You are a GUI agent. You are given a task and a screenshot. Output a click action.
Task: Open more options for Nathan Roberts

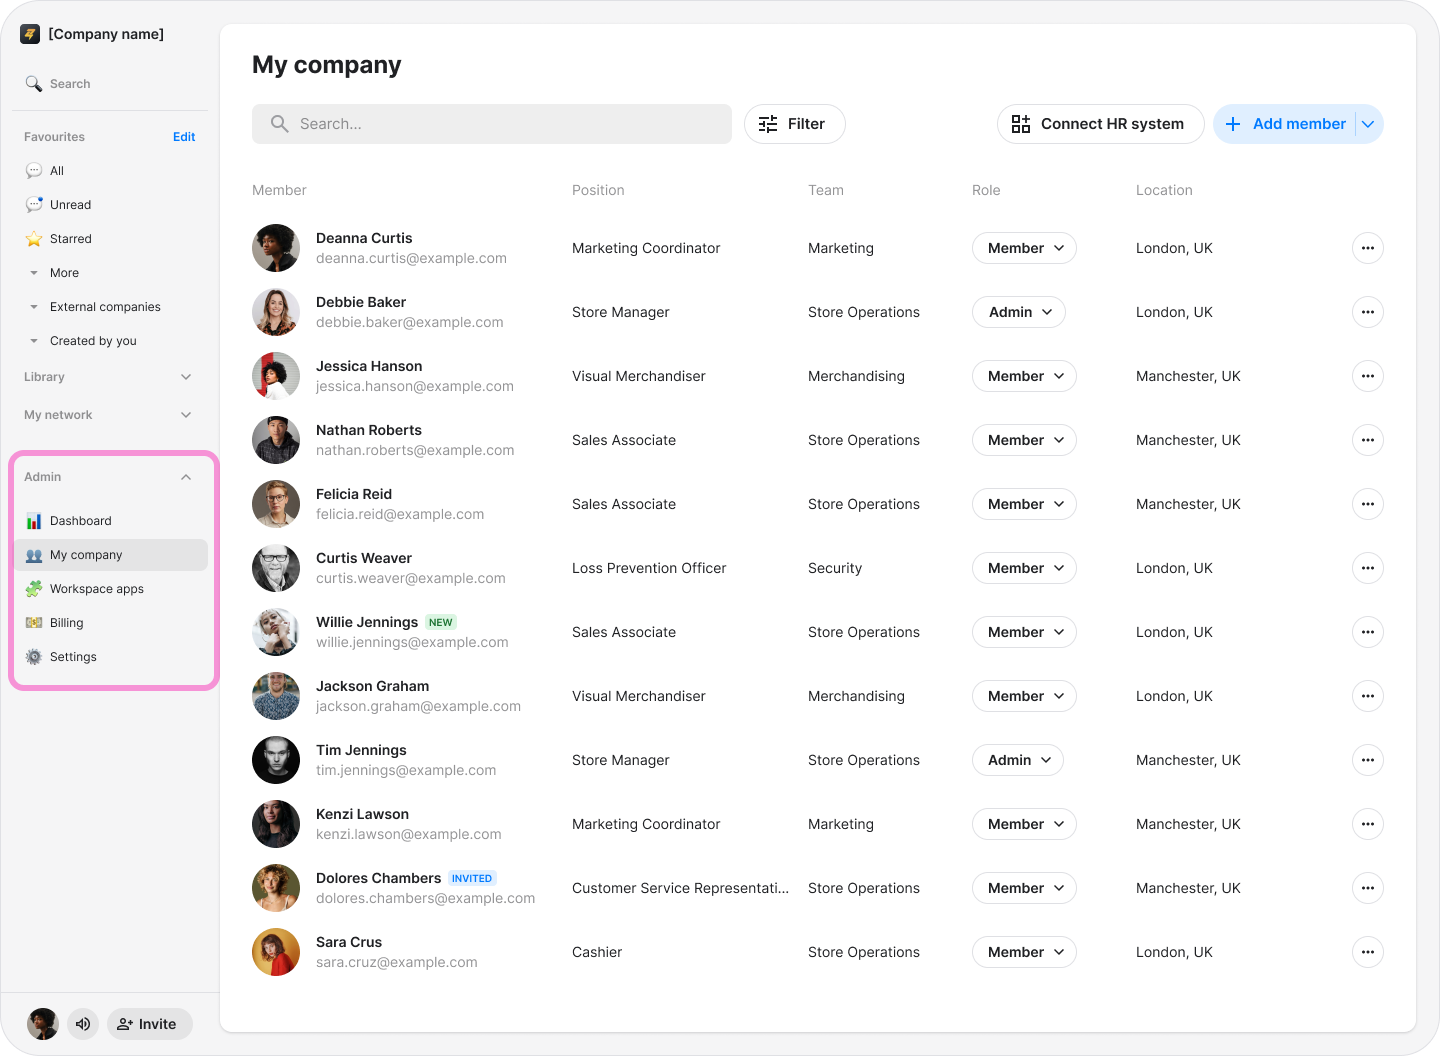1368,440
